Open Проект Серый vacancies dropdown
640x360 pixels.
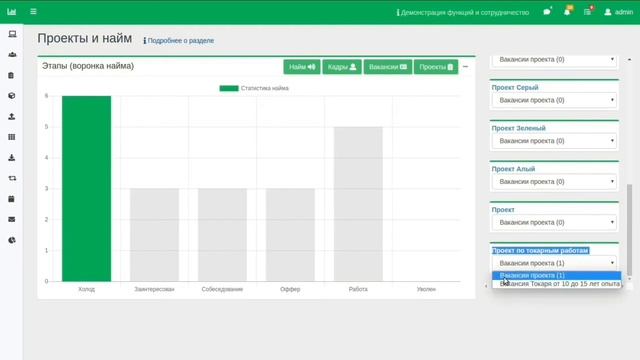pyautogui.click(x=554, y=100)
